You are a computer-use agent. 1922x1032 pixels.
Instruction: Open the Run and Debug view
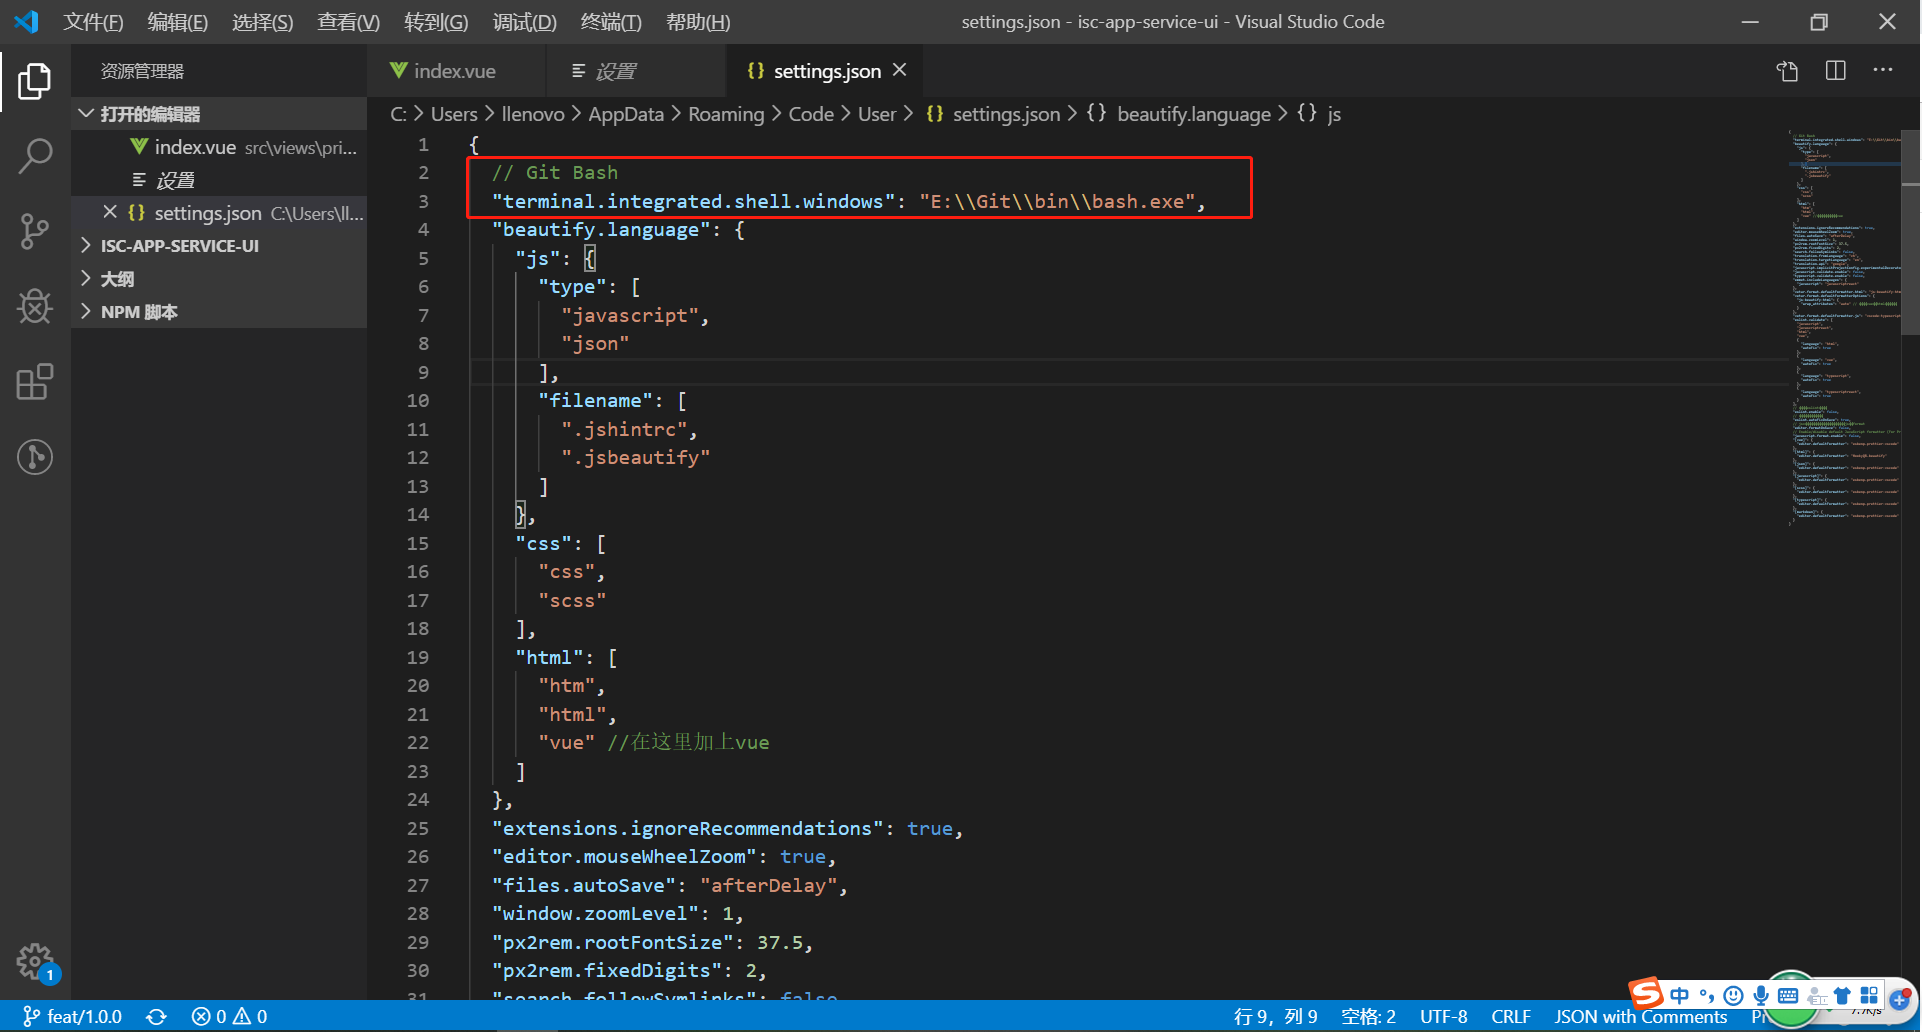click(x=35, y=306)
